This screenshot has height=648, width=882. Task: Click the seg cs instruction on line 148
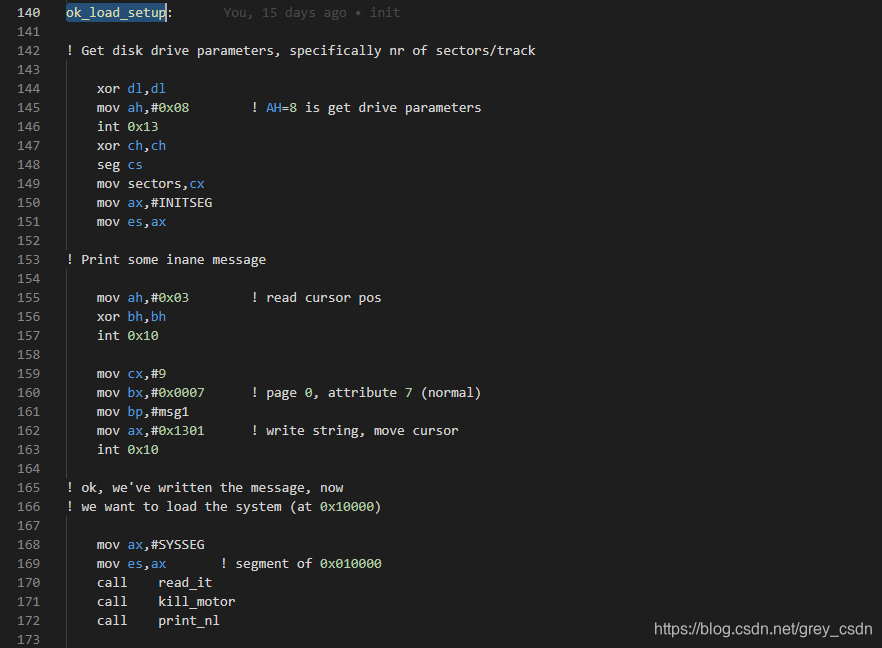pyautogui.click(x=118, y=164)
